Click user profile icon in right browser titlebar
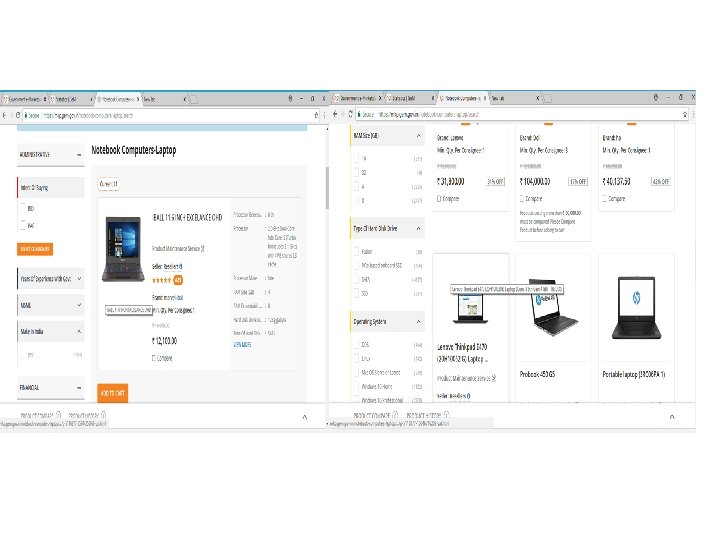Viewport: 720px width, 540px height. pos(655,97)
